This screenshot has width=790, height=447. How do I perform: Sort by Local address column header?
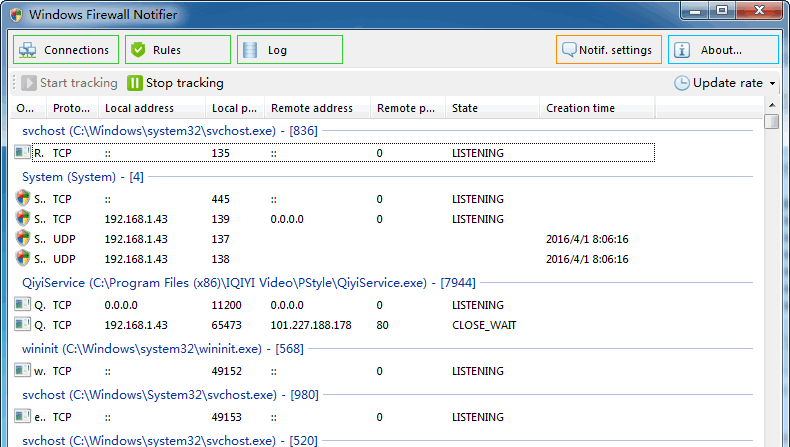152,108
